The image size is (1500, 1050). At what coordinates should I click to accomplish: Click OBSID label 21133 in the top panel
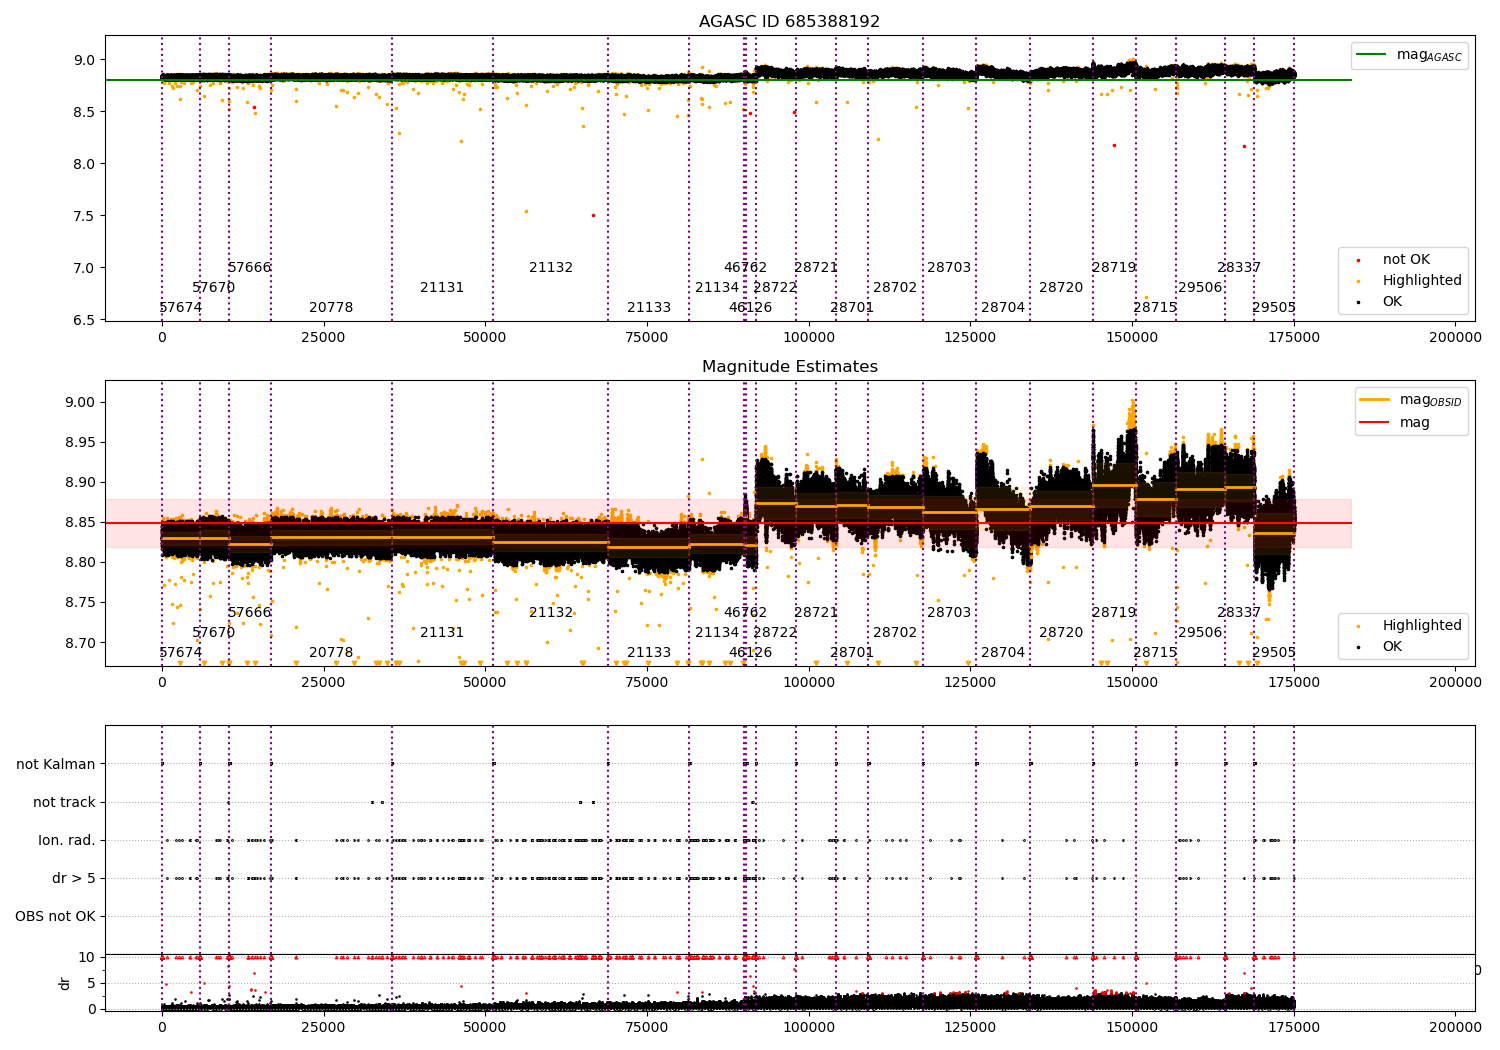(649, 308)
